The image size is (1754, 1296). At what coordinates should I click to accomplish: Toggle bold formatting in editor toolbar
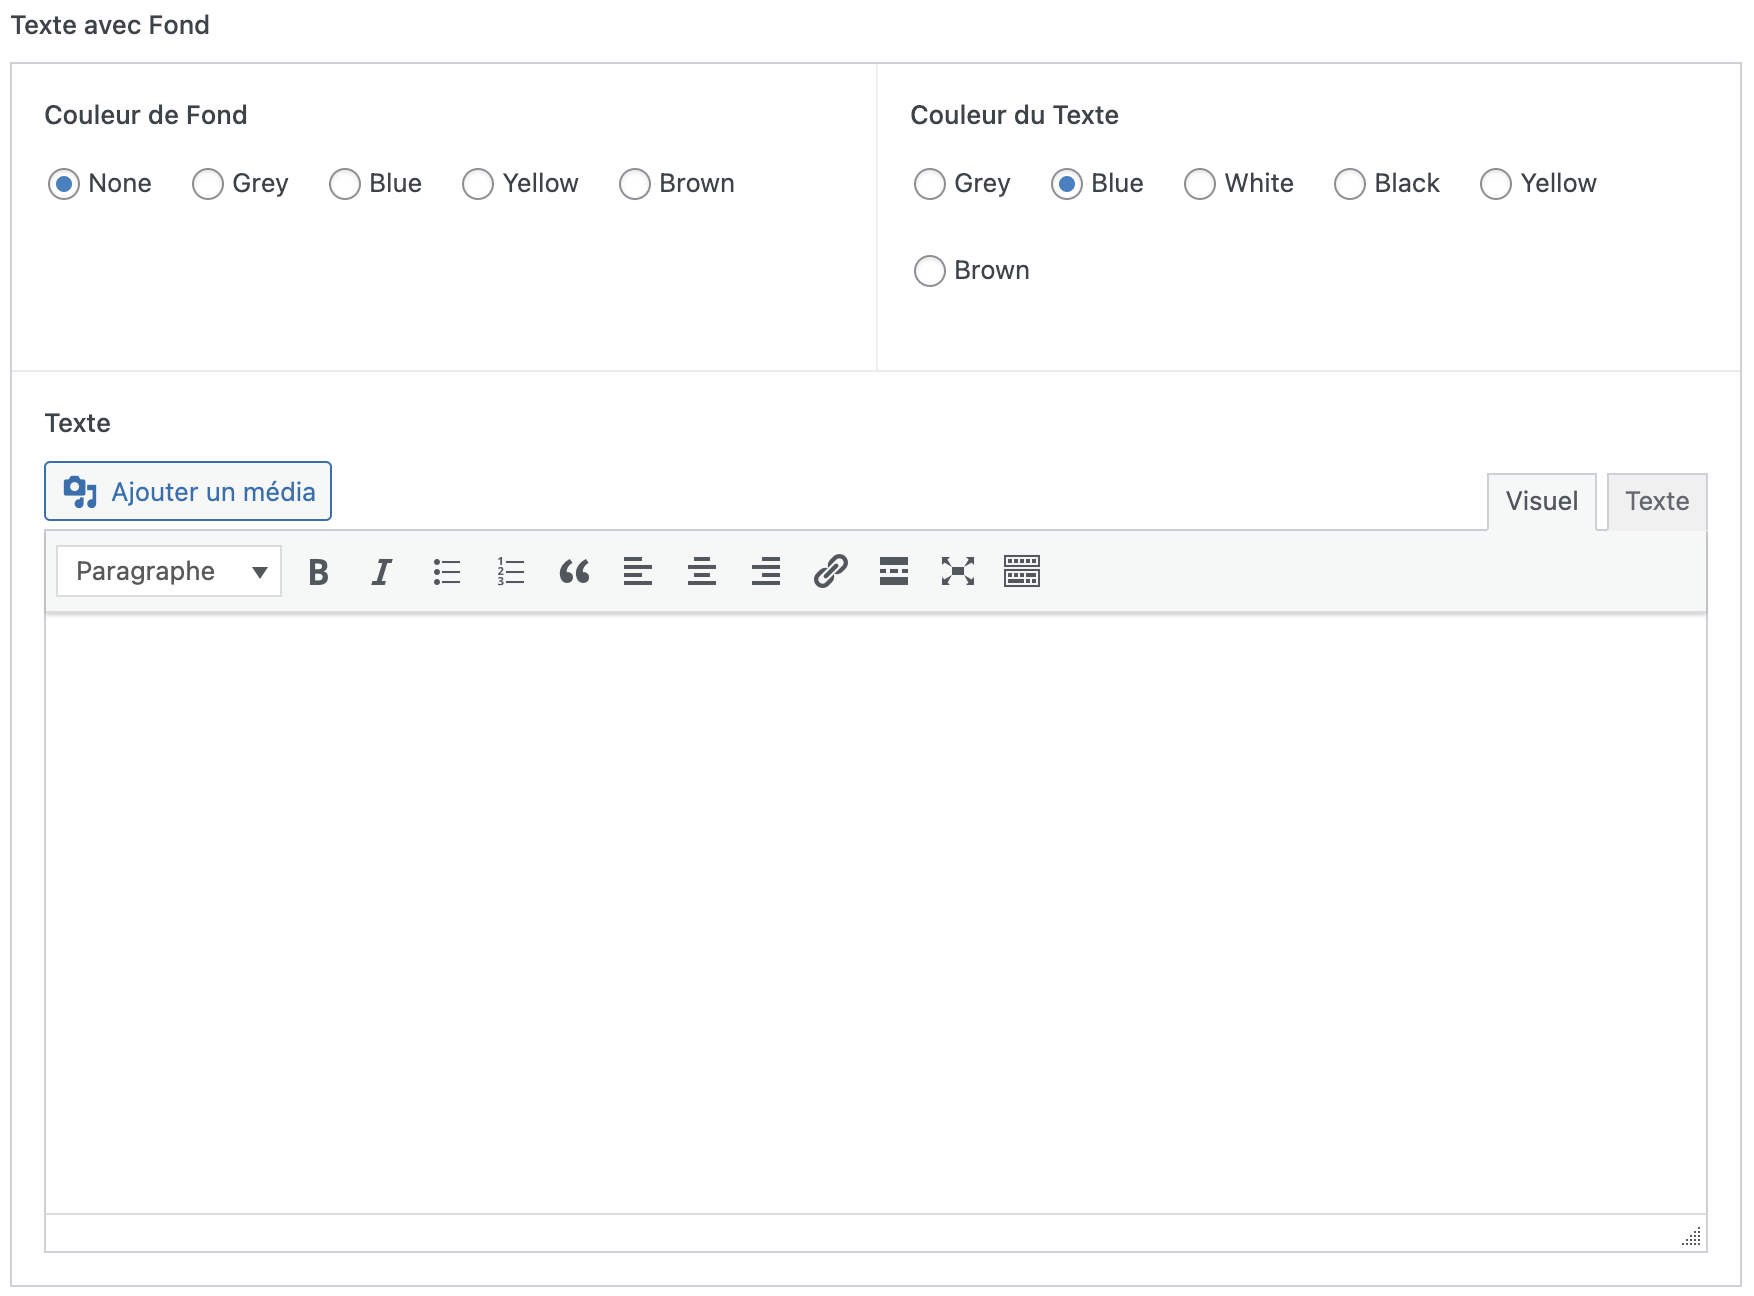click(x=318, y=572)
